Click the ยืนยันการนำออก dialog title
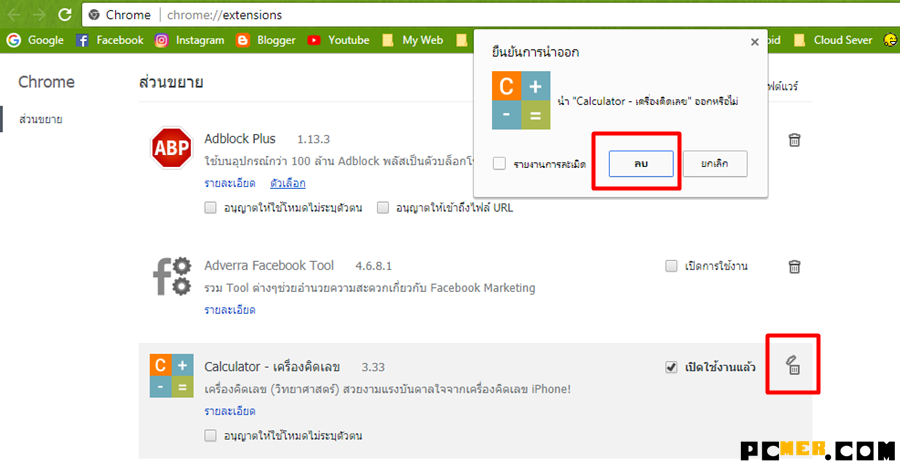Image resolution: width=900 pixels, height=466 pixels. pos(536,53)
